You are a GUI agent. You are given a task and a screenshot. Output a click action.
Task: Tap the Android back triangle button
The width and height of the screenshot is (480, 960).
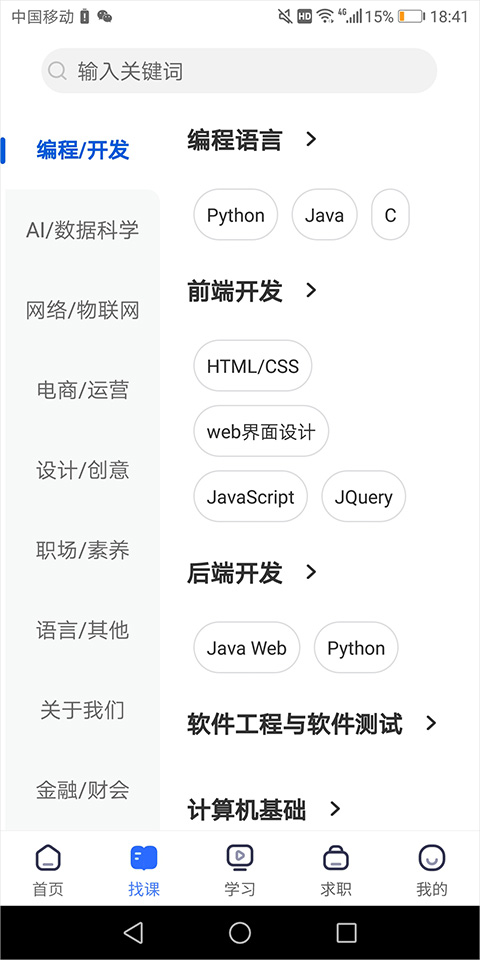point(133,932)
